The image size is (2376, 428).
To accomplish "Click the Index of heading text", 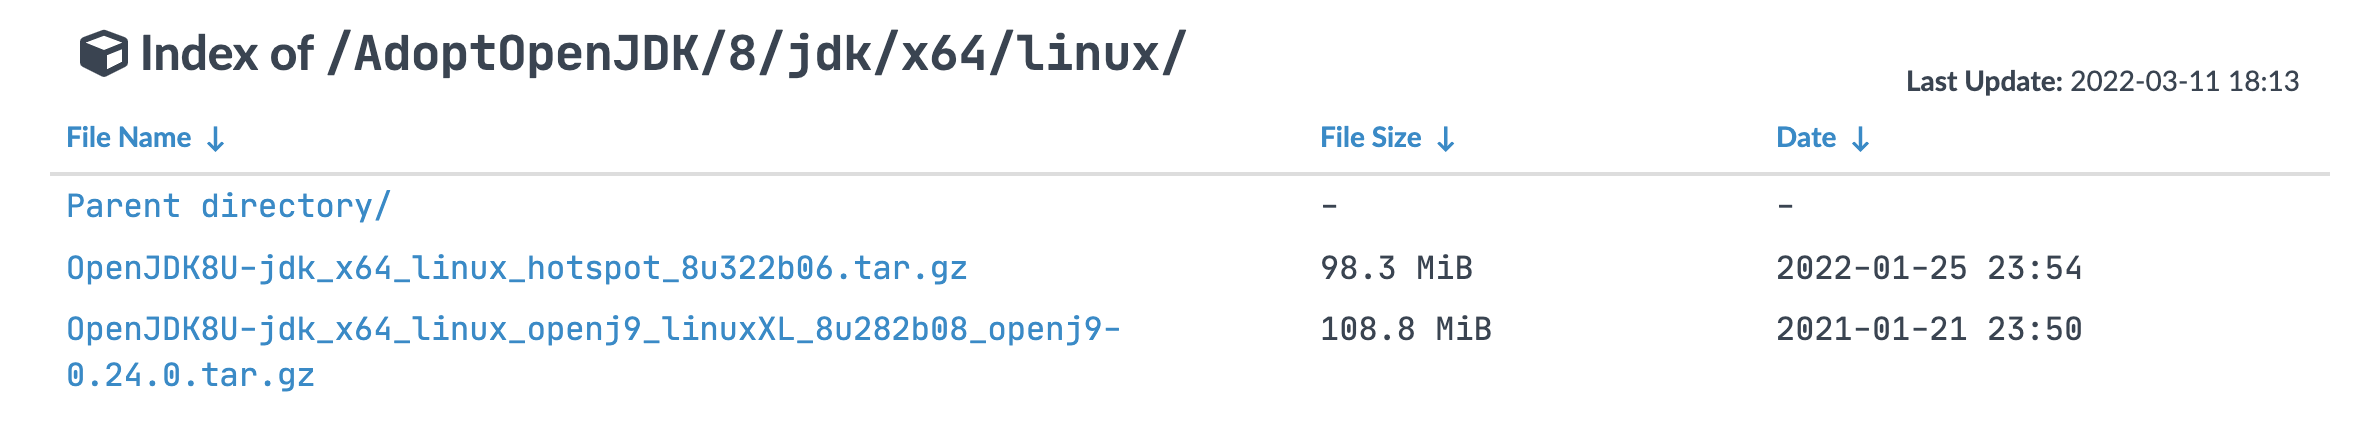I will pyautogui.click(x=227, y=53).
